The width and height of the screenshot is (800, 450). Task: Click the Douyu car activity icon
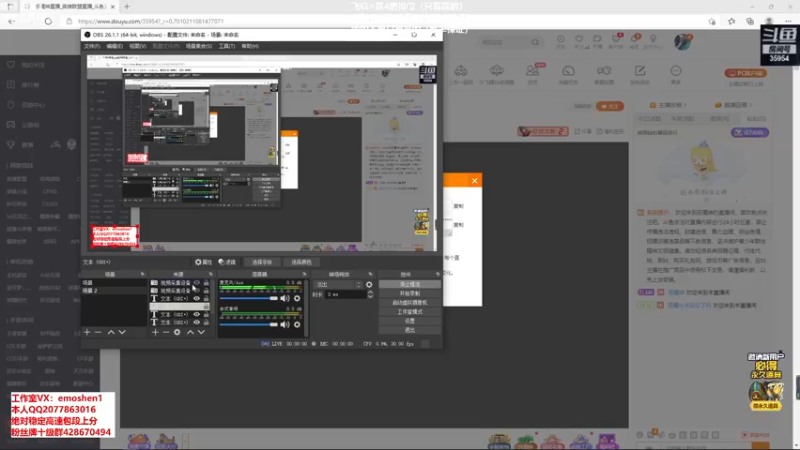[461, 71]
